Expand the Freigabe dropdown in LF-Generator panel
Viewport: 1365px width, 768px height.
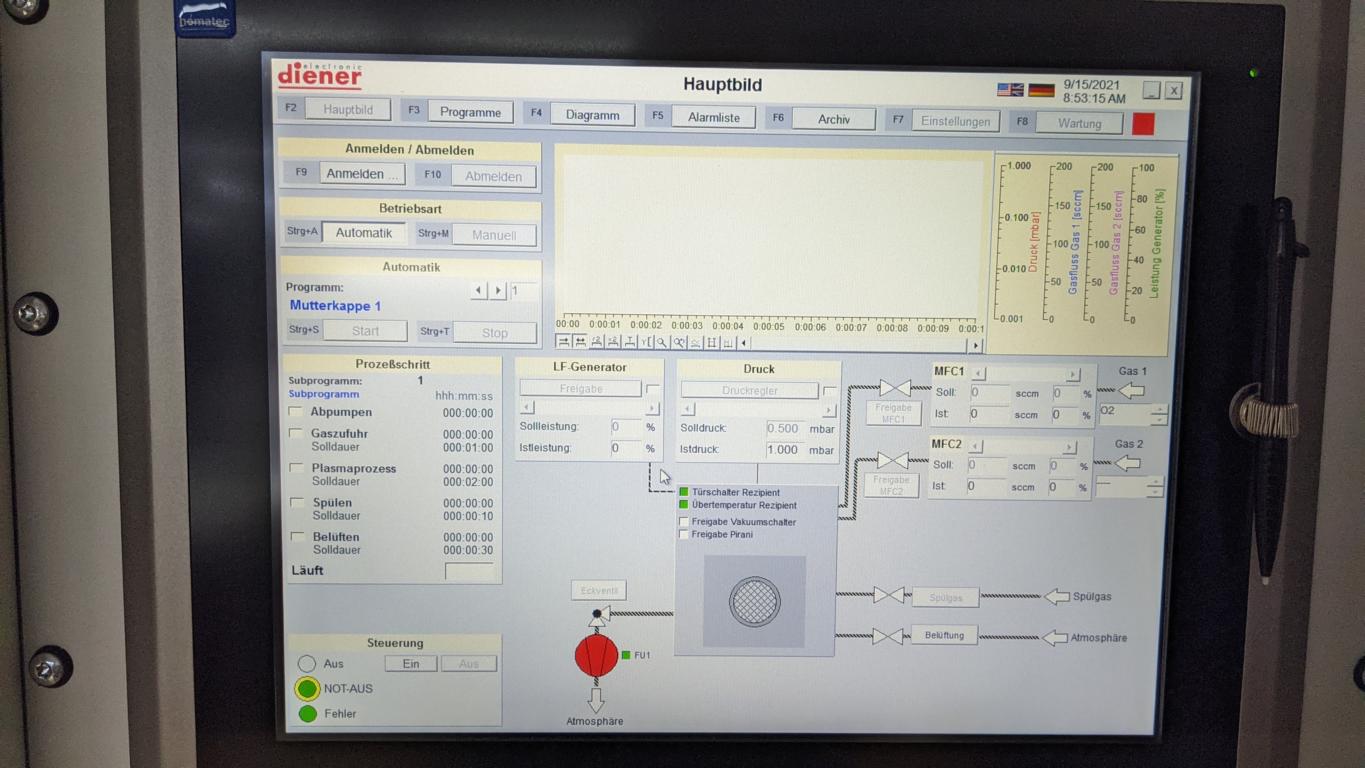(580, 387)
